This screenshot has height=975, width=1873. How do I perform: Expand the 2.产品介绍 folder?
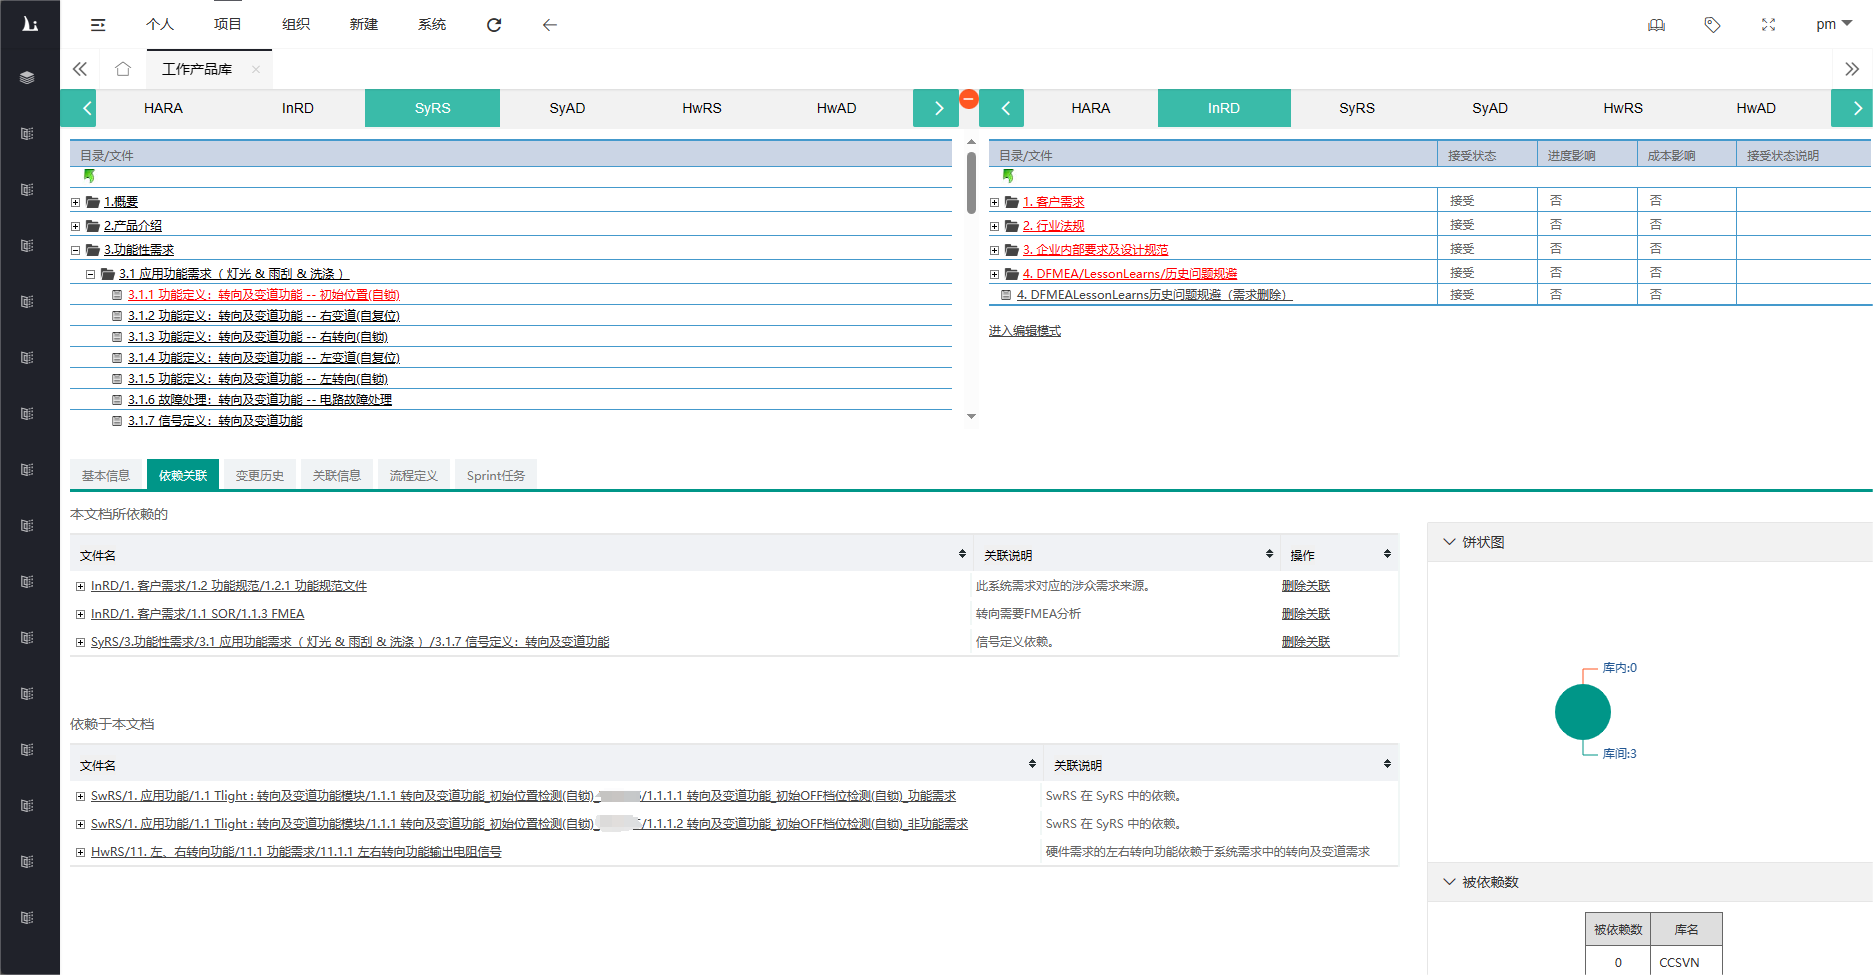[75, 226]
